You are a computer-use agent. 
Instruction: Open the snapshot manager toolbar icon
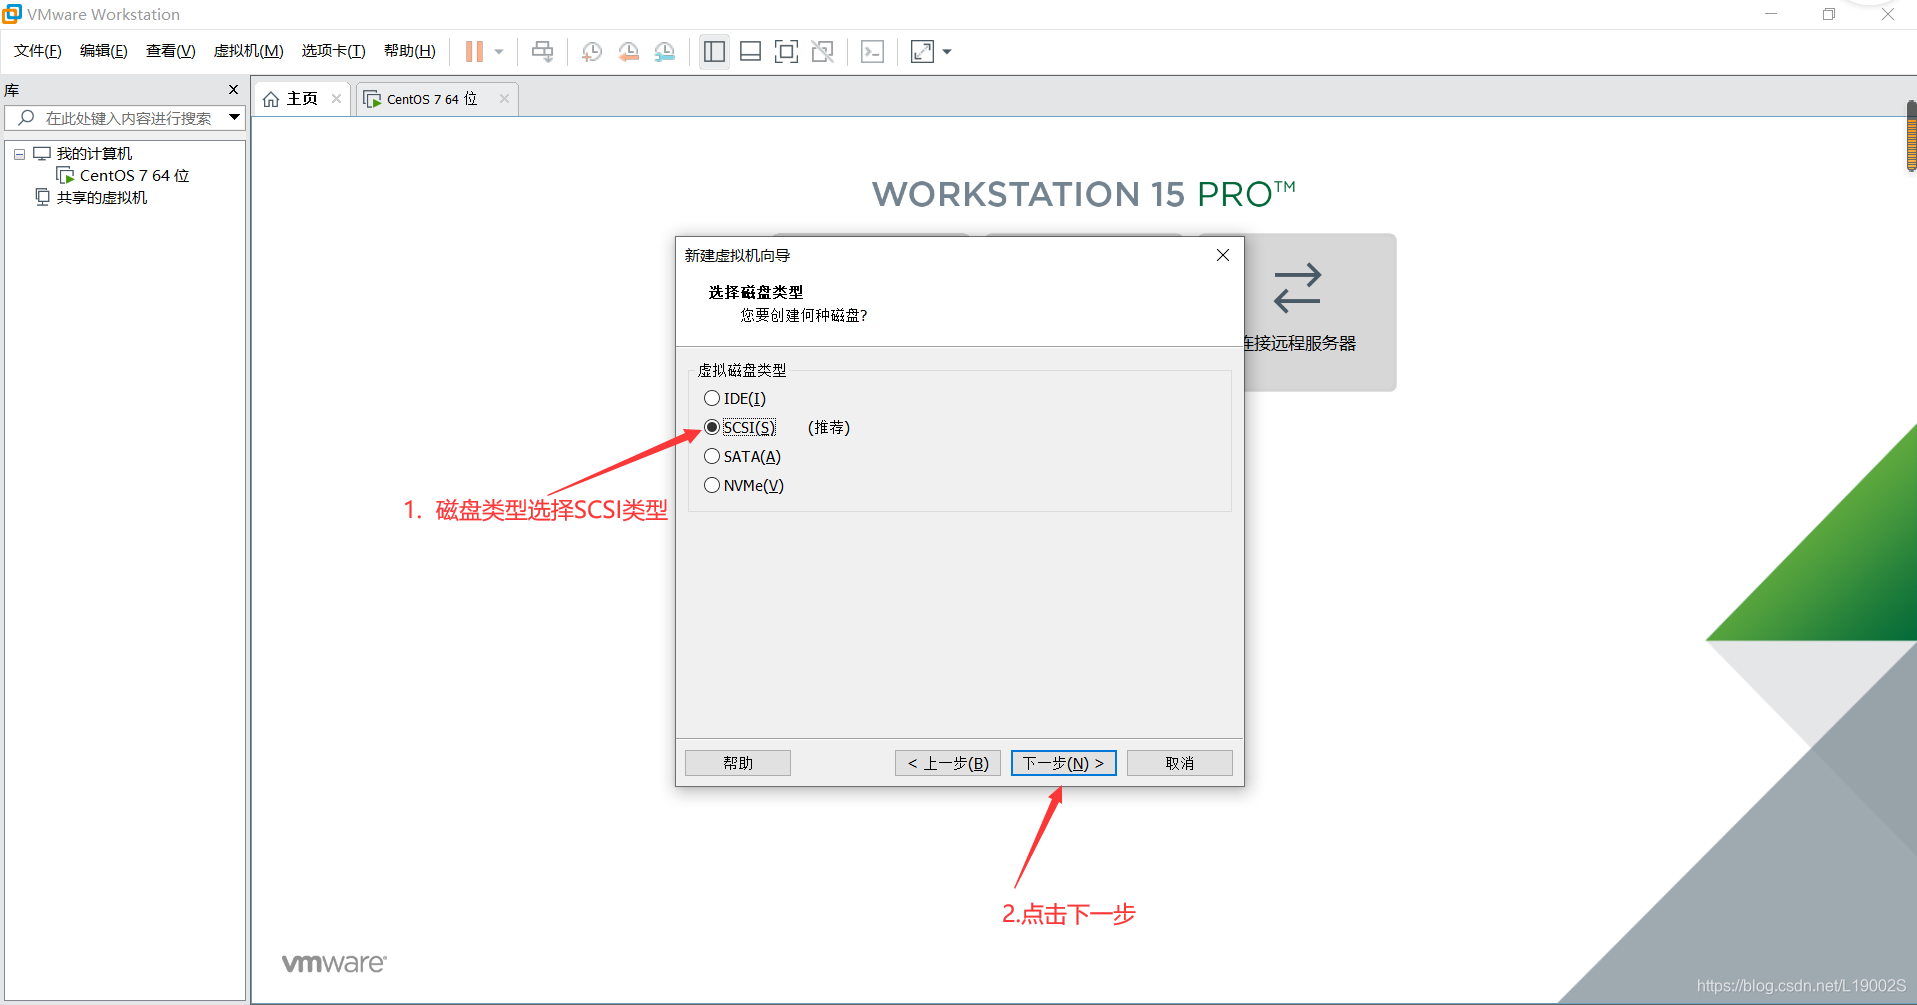[x=665, y=51]
